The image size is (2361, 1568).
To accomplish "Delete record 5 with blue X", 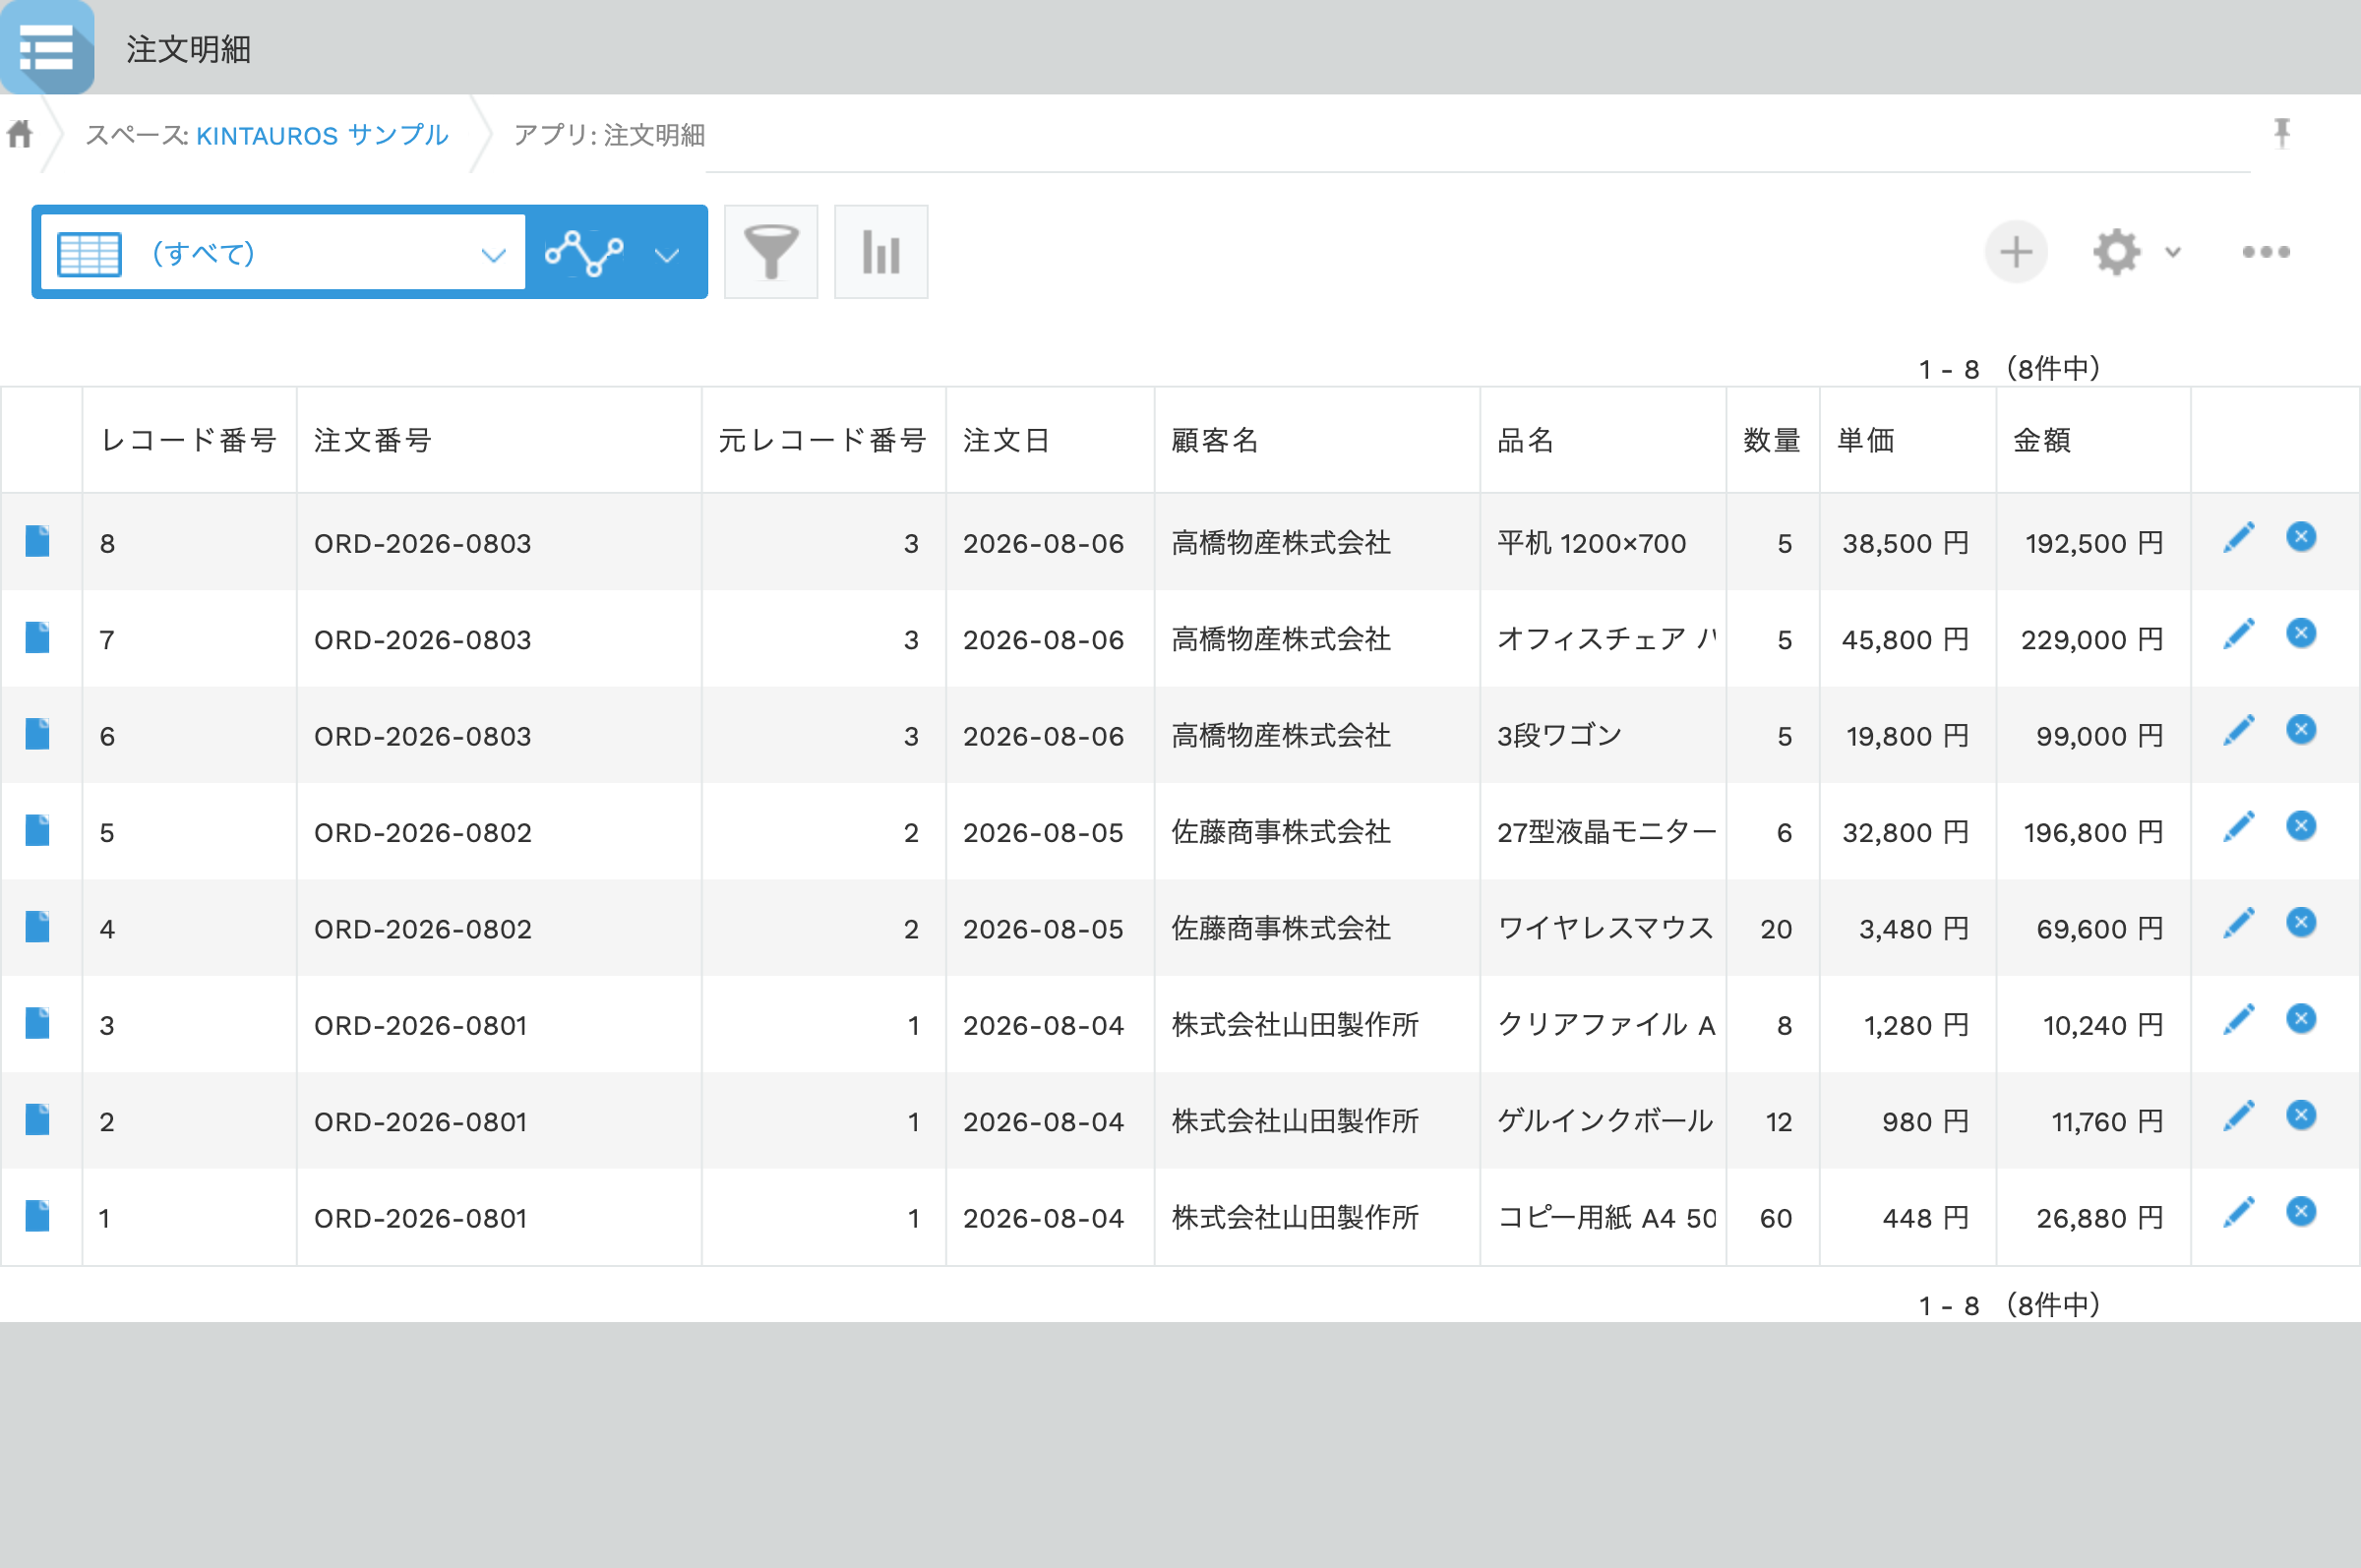I will pos(2301,826).
